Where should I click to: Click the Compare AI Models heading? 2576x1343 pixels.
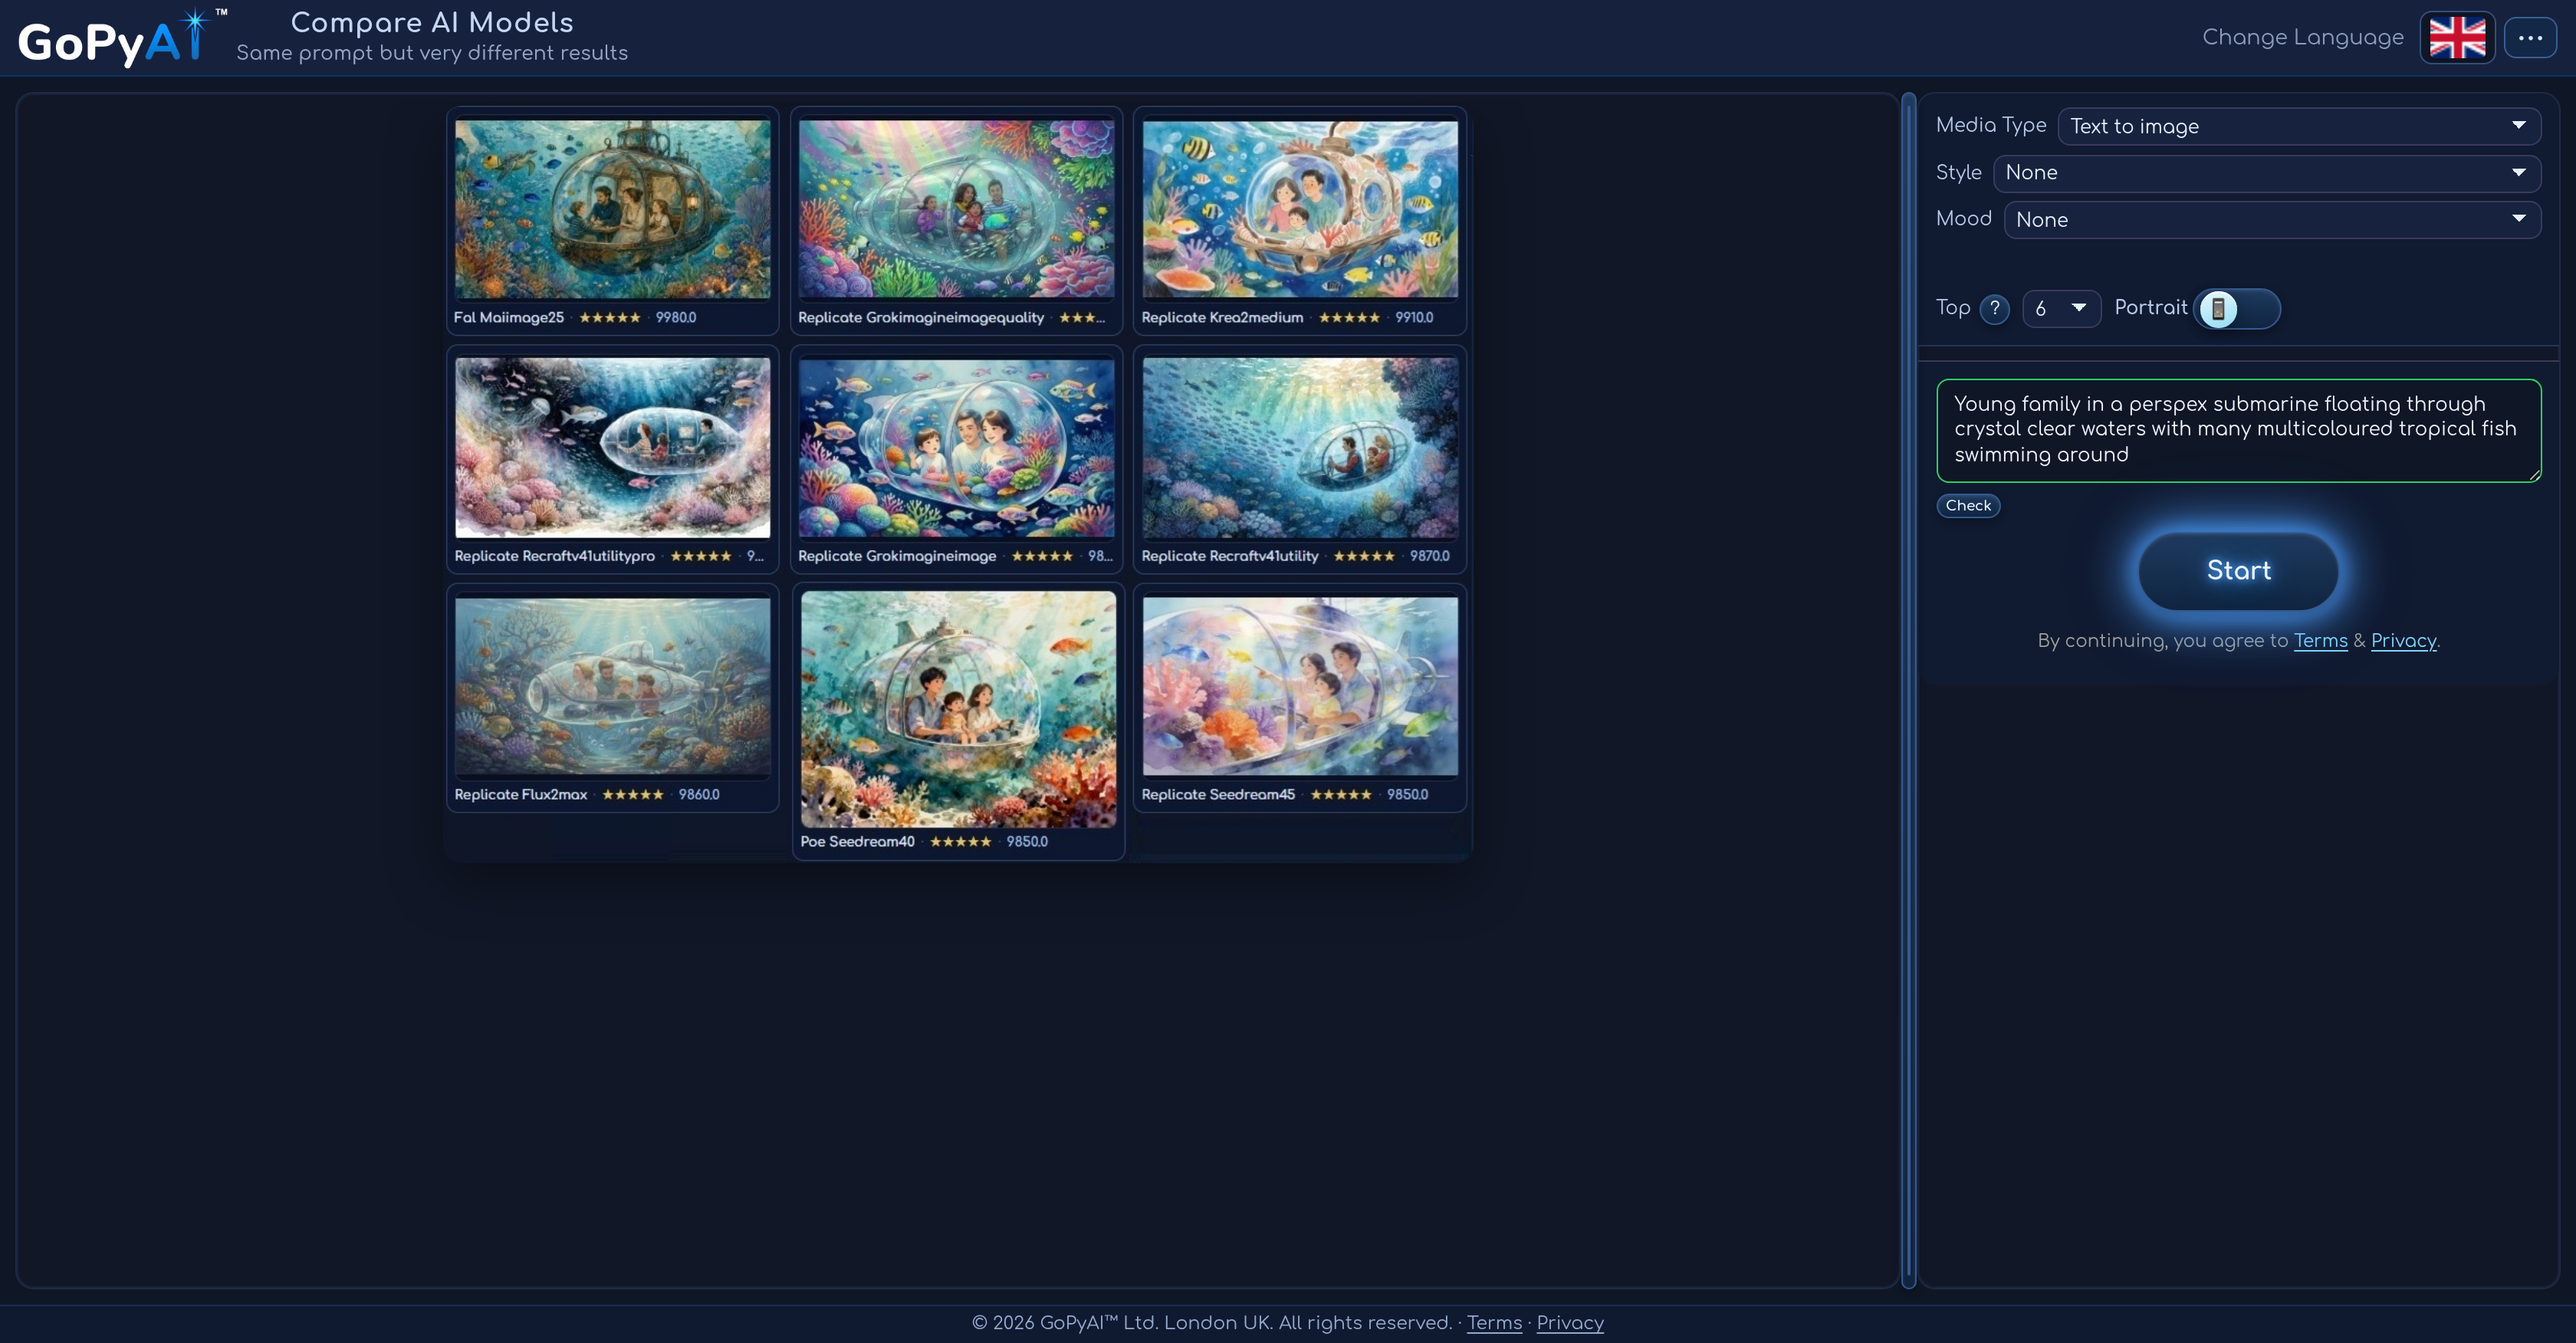pyautogui.click(x=432, y=22)
